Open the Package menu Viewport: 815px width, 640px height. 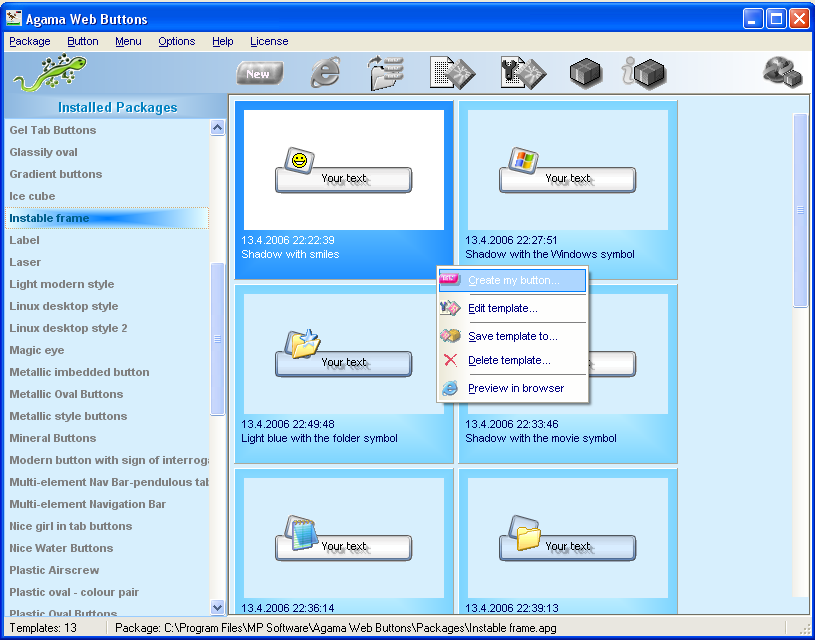point(30,41)
